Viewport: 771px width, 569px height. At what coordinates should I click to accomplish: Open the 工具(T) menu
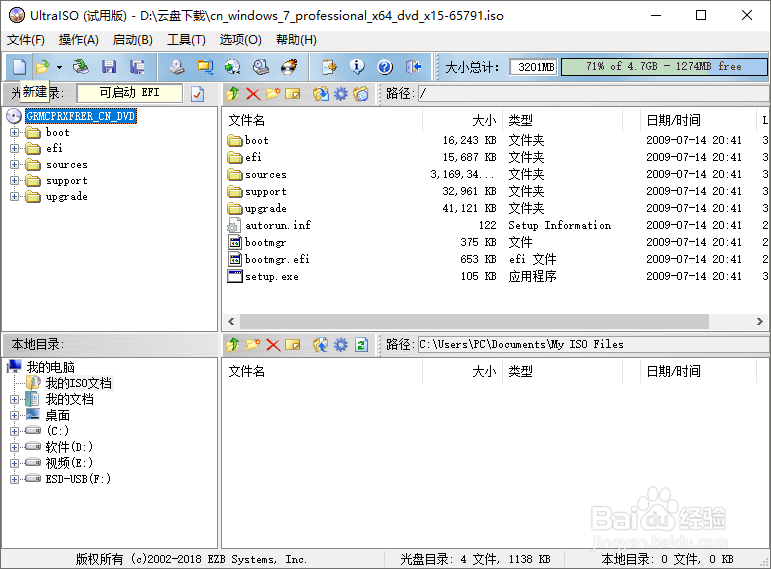coord(186,40)
